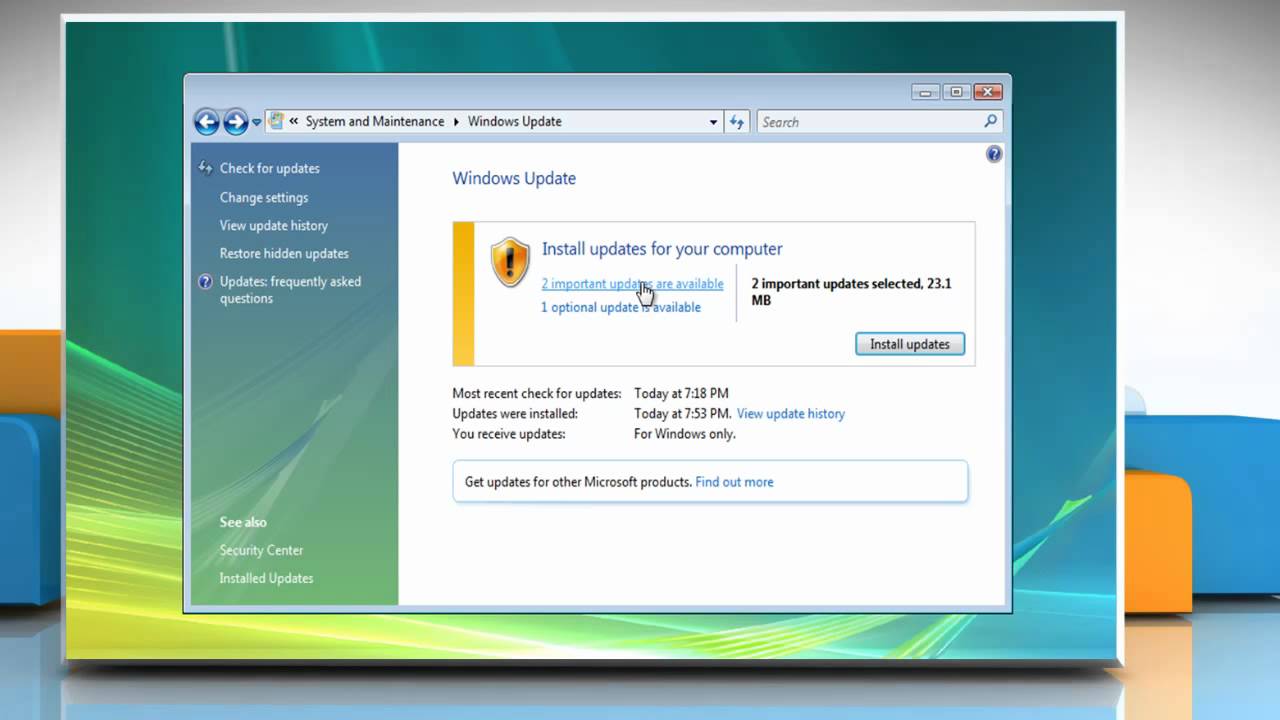This screenshot has width=1280, height=720.
Task: Expand arrow after System and Maintenance
Action: tap(456, 122)
